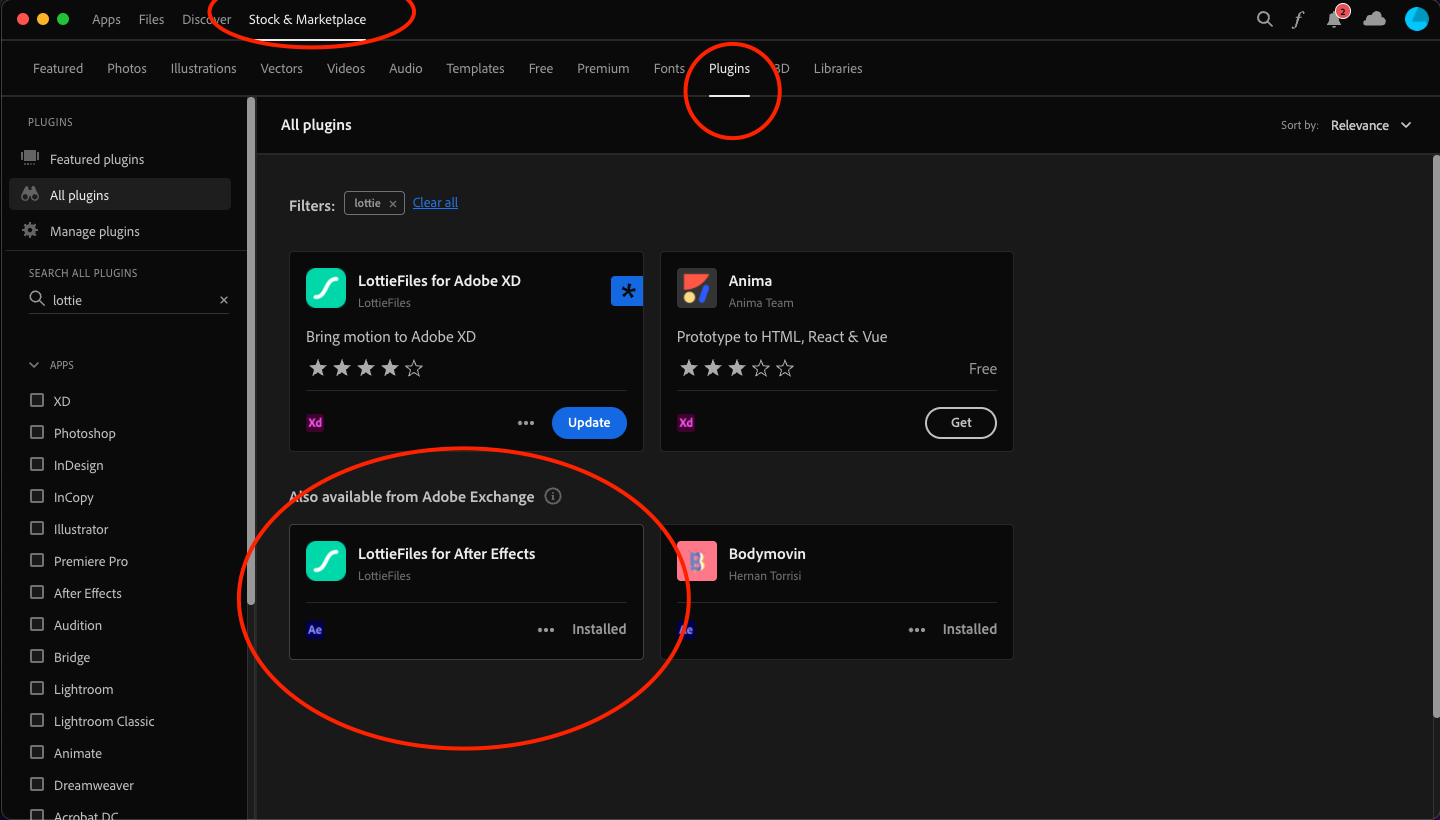
Task: Click info icon beside Also available from Adobe Exchange
Action: [x=553, y=496]
